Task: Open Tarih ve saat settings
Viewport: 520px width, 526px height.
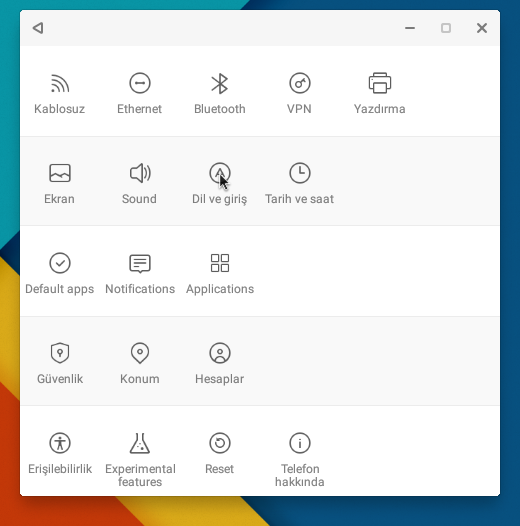Action: tap(300, 183)
